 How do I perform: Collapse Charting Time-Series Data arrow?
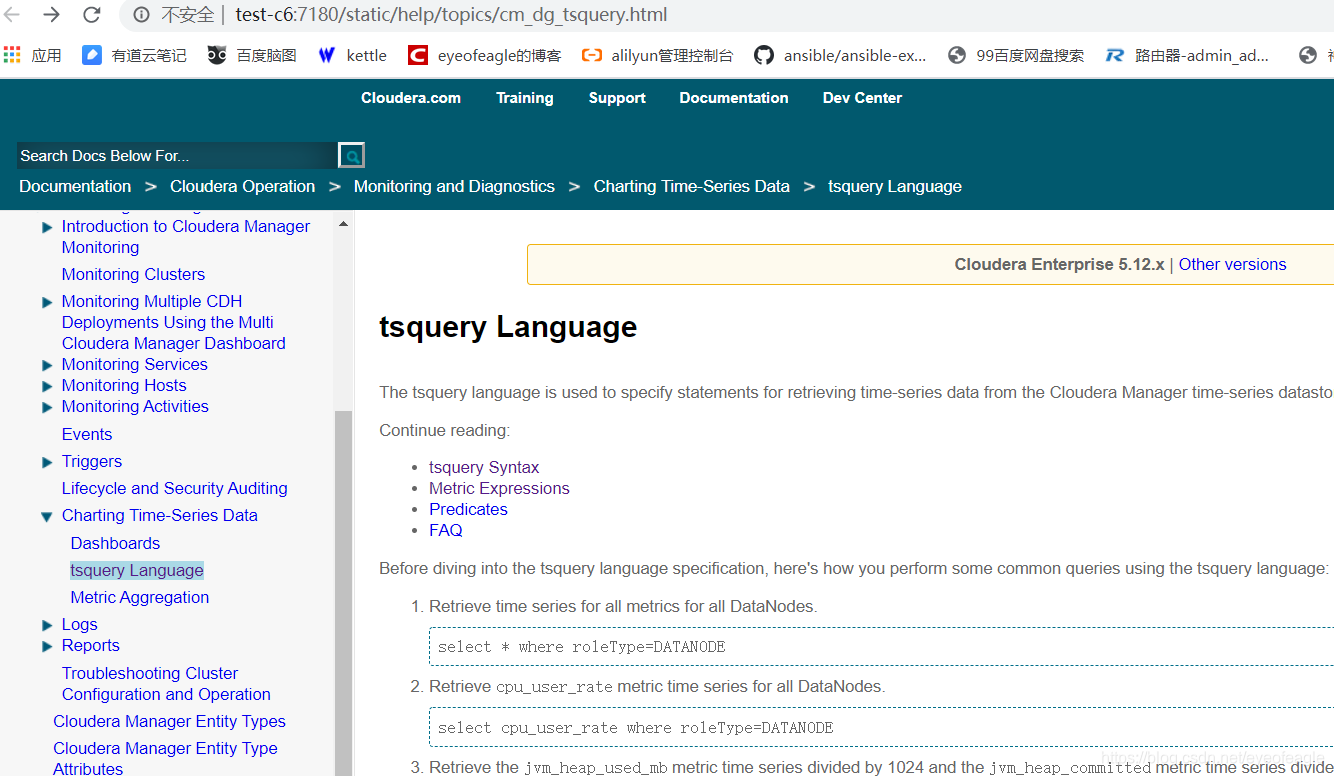[47, 517]
